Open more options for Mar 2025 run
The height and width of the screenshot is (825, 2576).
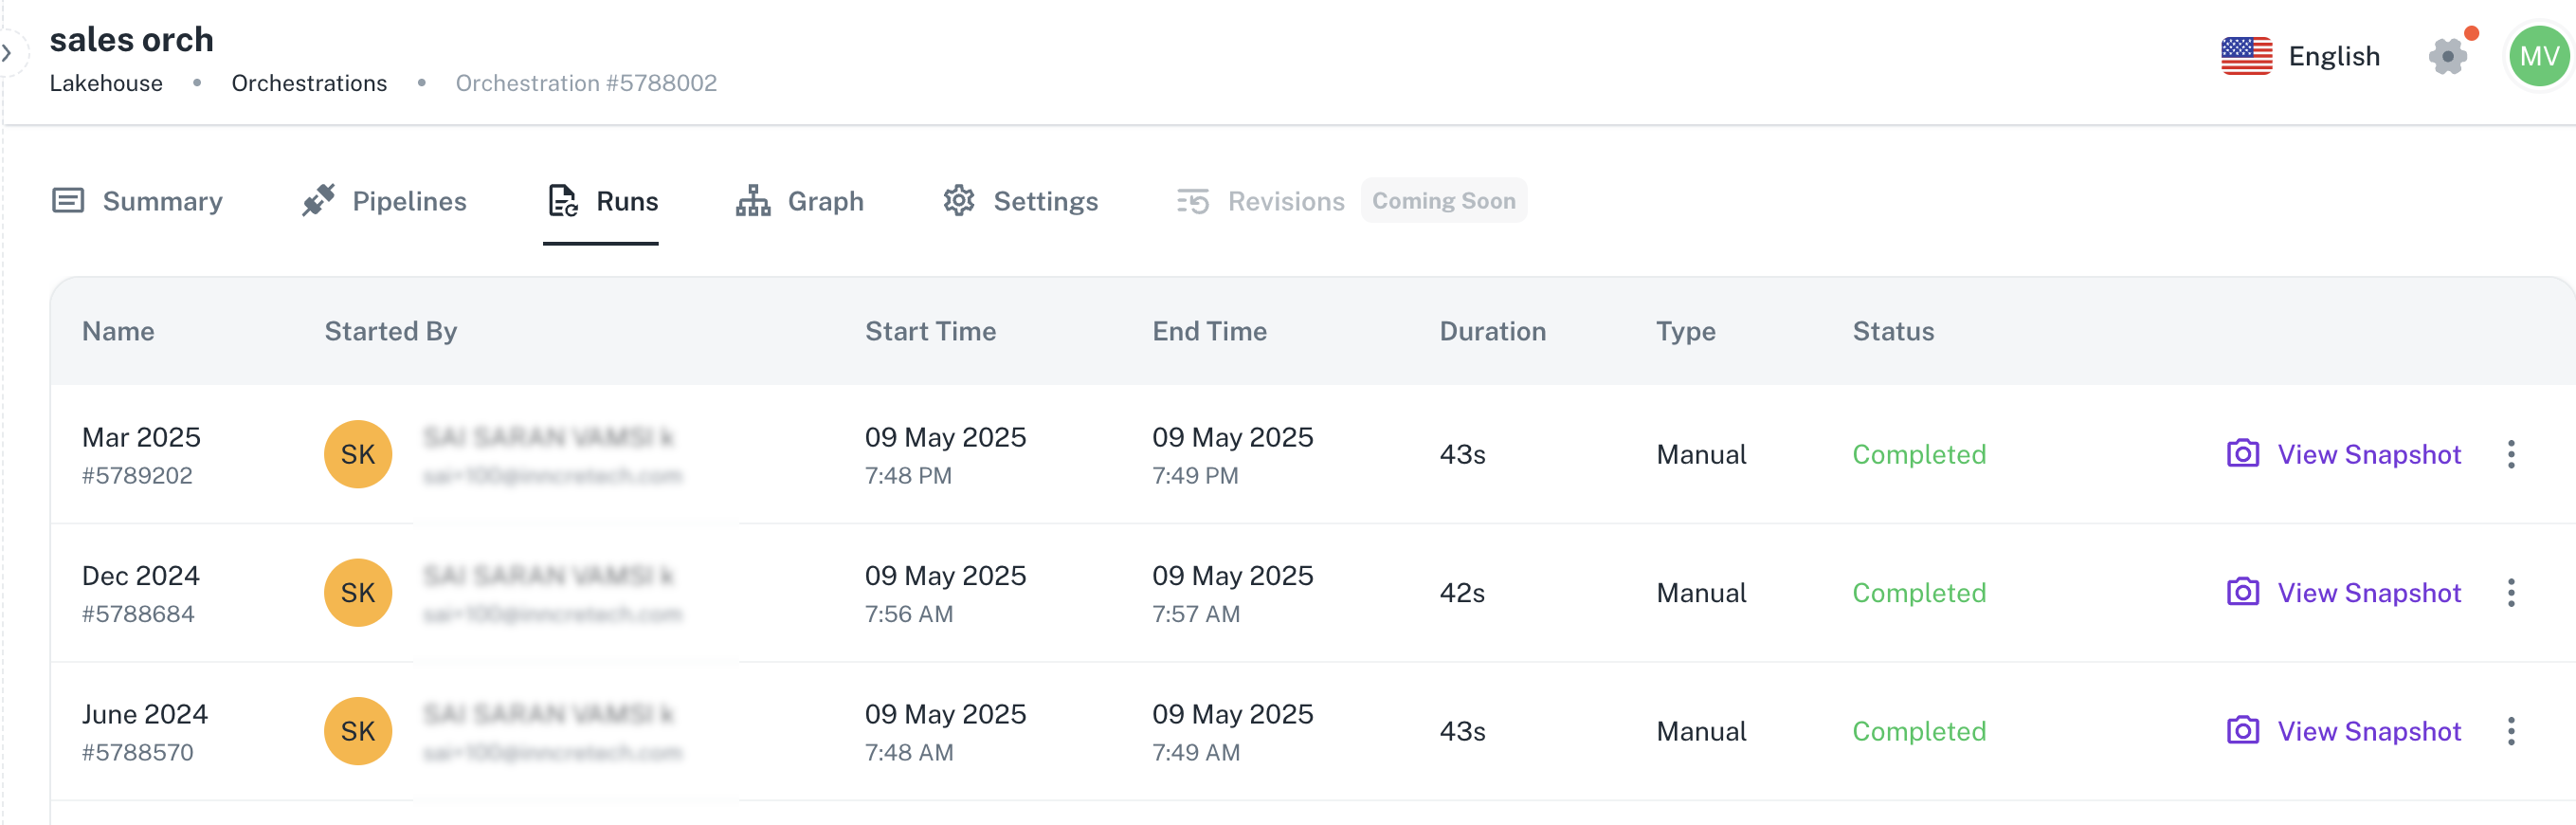click(2511, 455)
